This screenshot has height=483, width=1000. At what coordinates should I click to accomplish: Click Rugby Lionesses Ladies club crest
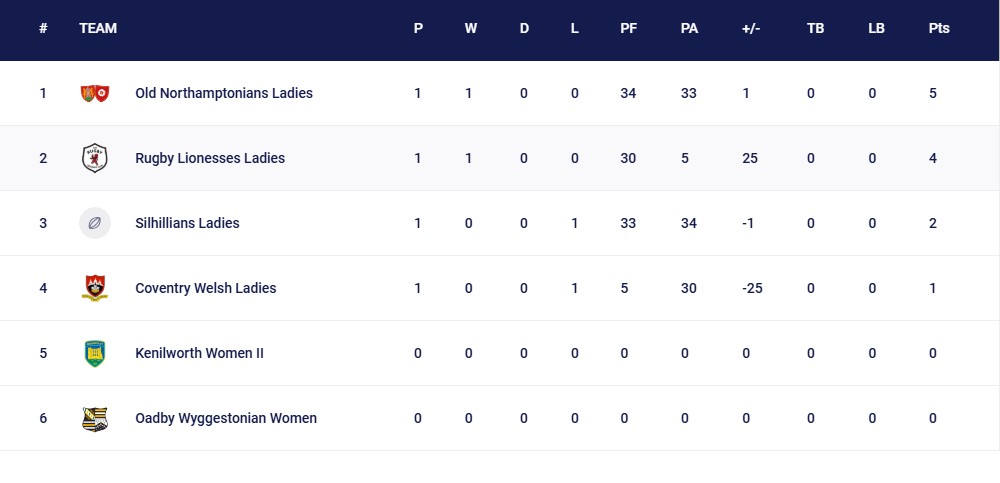(94, 158)
